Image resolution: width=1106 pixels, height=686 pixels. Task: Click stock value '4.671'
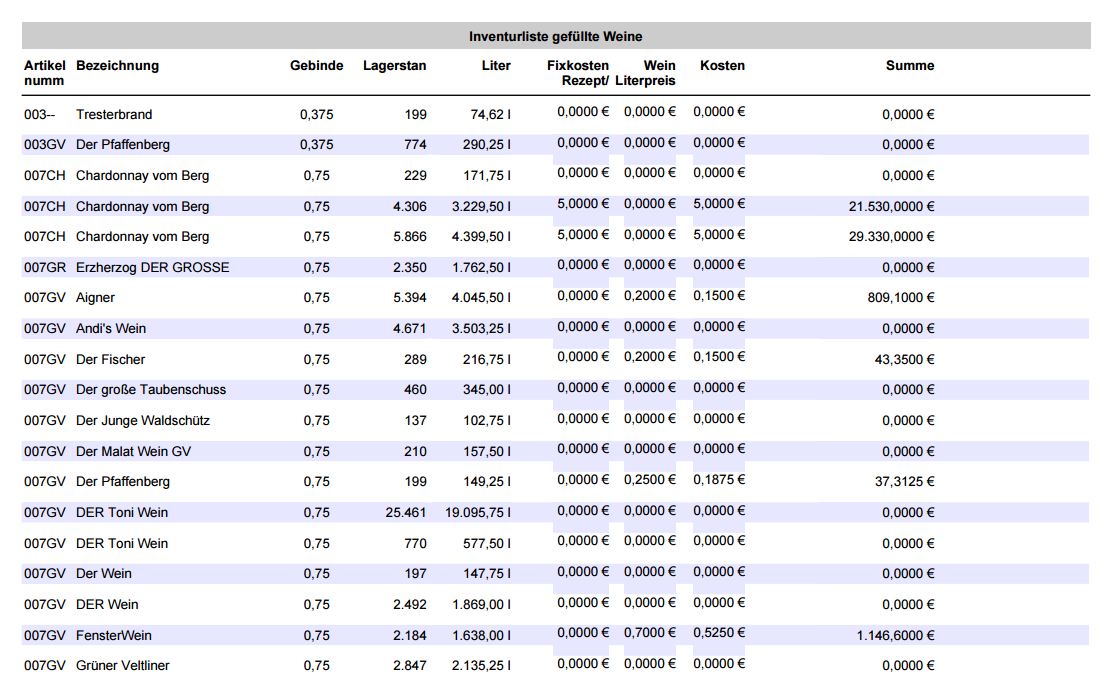pos(410,329)
